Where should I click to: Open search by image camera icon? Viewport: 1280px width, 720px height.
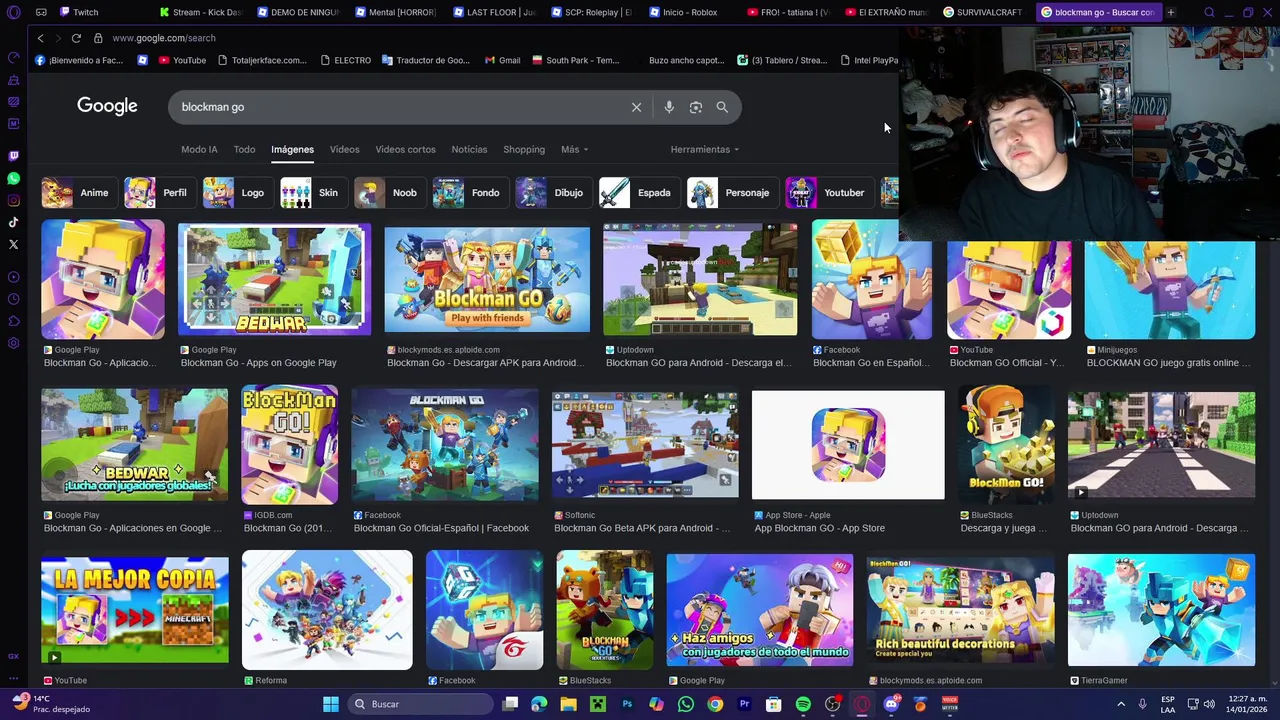click(696, 107)
